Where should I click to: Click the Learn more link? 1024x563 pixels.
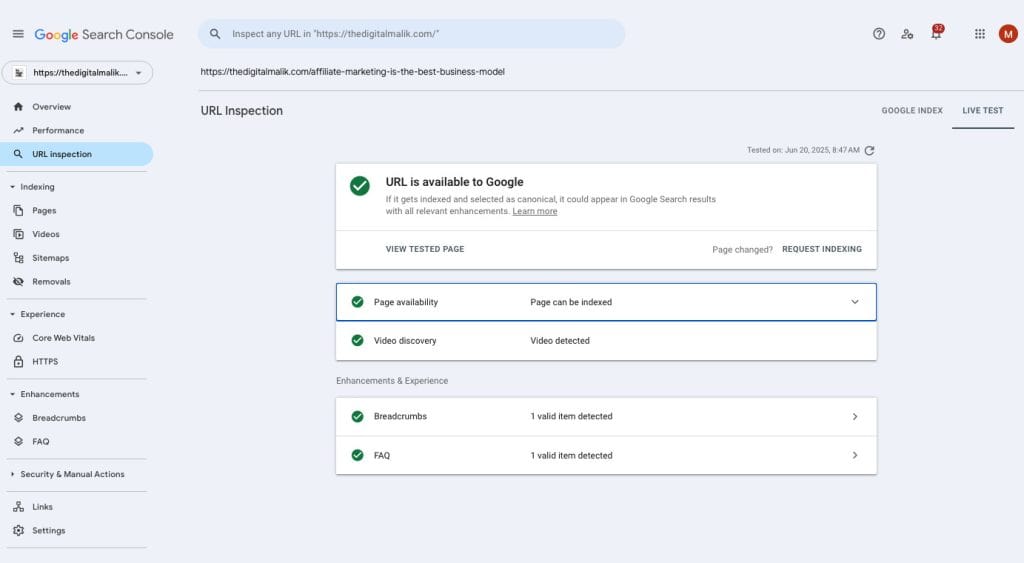tap(535, 211)
